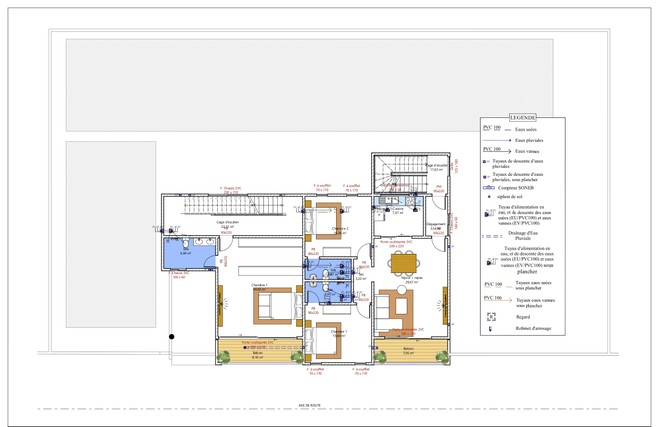Click the plant on left balcony corner
The height and width of the screenshot is (427, 659).
(x=223, y=356)
